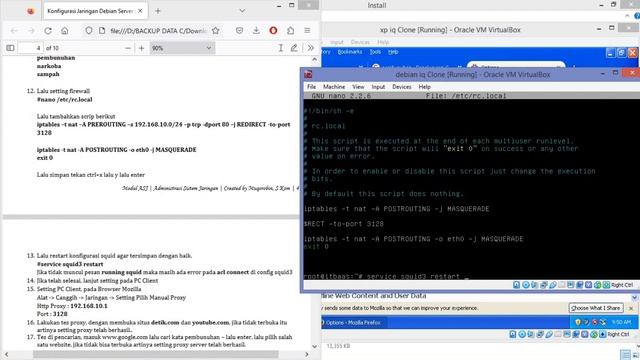640x360 pixels.
Task: Click the PDF horizontal scrollbar
Action: pyautogui.click(x=156, y=354)
